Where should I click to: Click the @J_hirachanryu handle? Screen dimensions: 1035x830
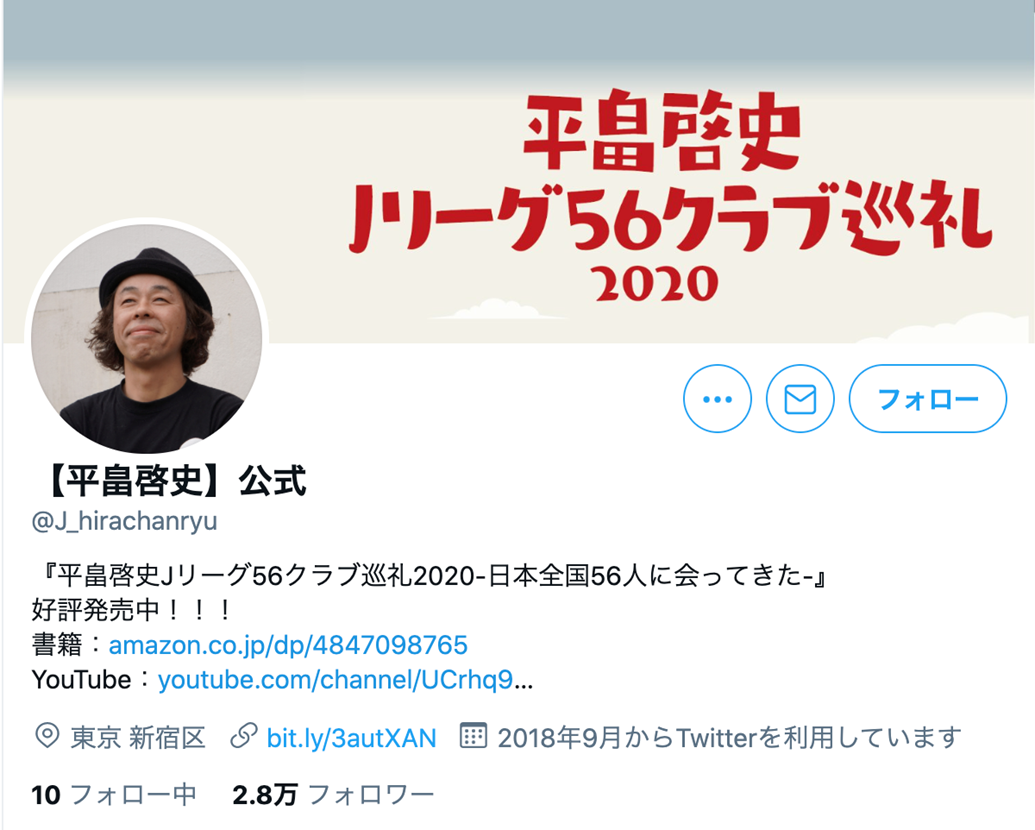(124, 521)
